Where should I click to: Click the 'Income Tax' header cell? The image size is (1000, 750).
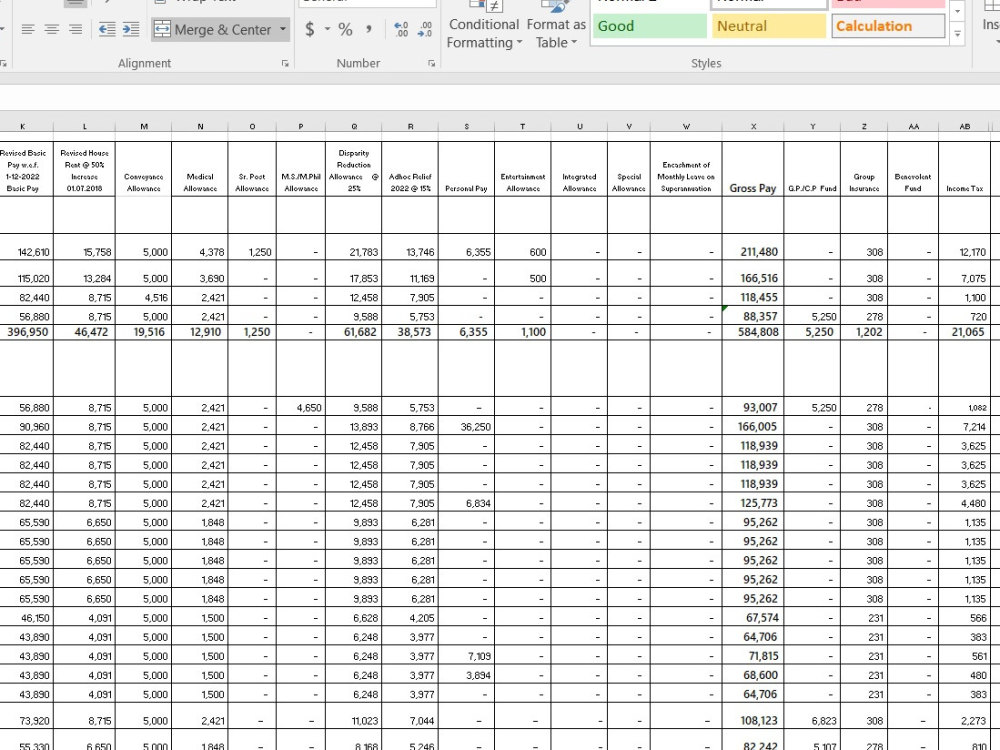[964, 169]
